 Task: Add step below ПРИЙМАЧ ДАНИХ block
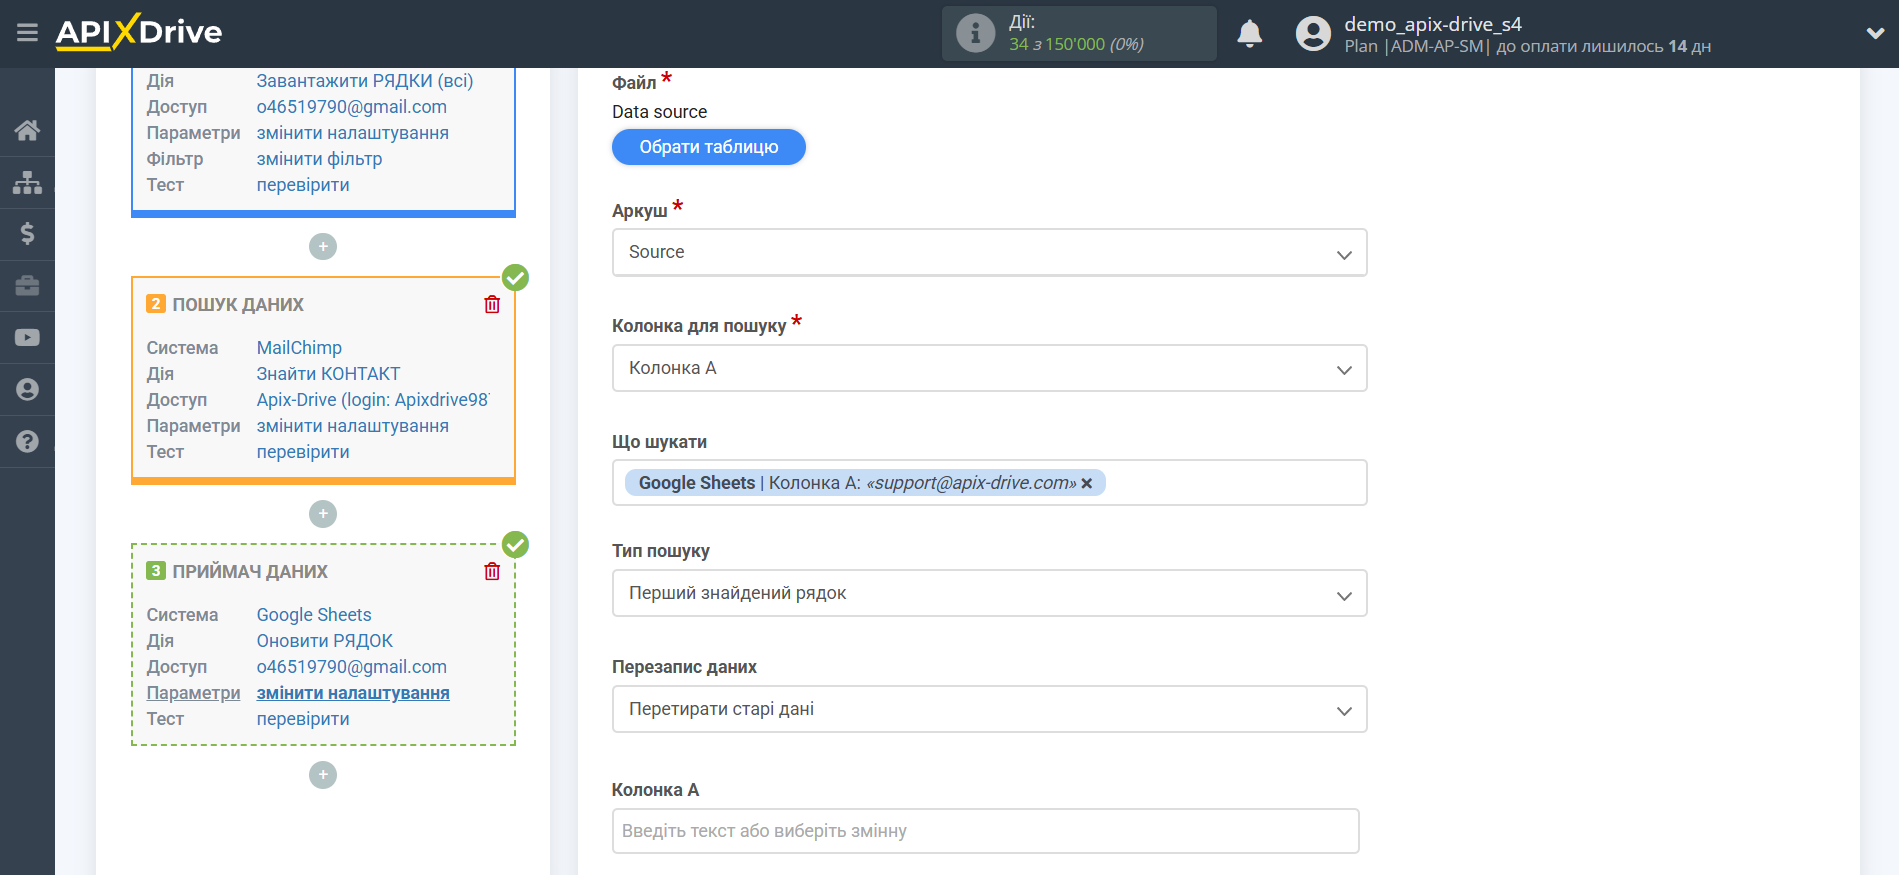[x=323, y=775]
